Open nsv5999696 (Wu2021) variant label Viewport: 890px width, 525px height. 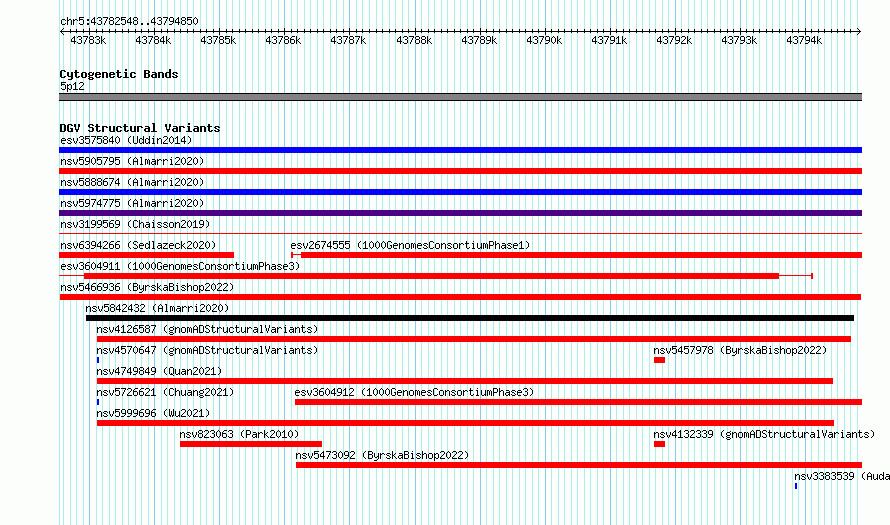(x=153, y=413)
